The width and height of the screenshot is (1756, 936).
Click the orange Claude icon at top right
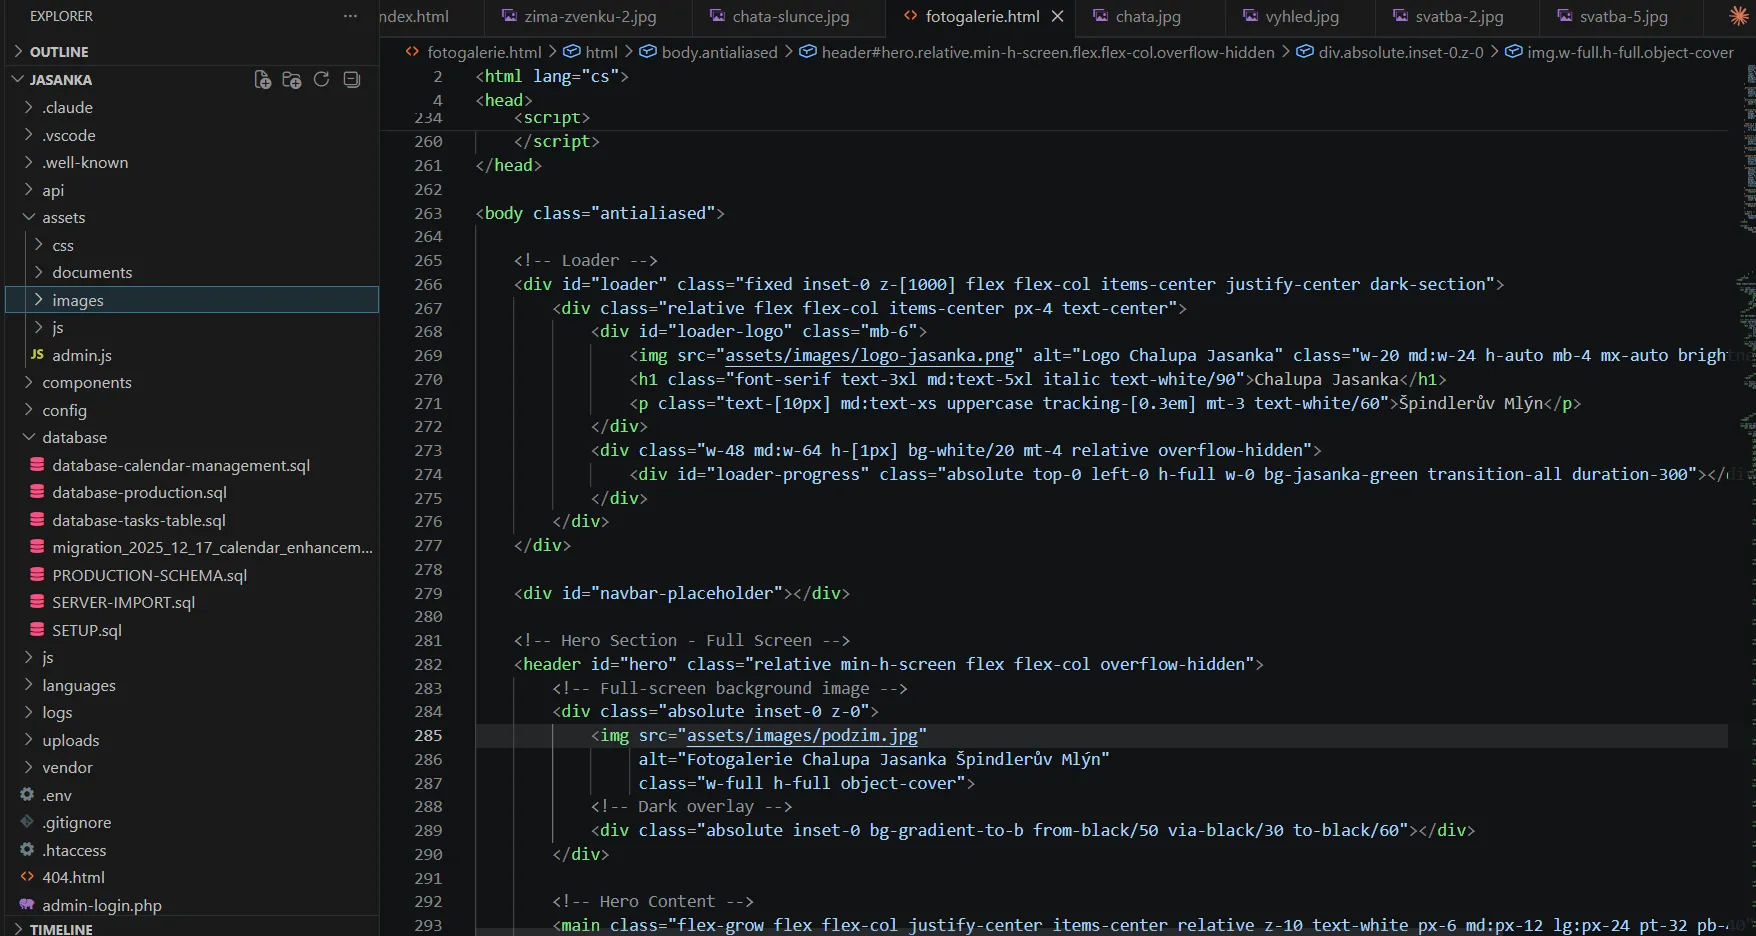click(x=1739, y=16)
